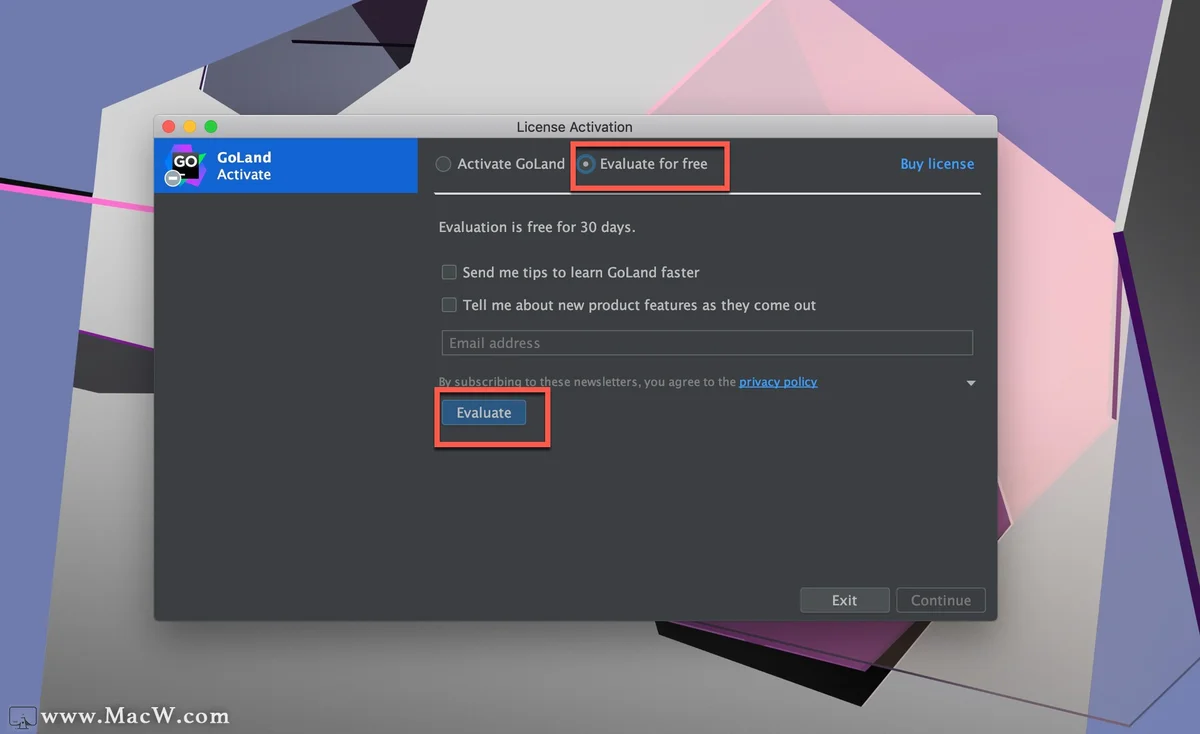1200x734 pixels.
Task: Click the MacW monitor icon watermark
Action: (23, 716)
